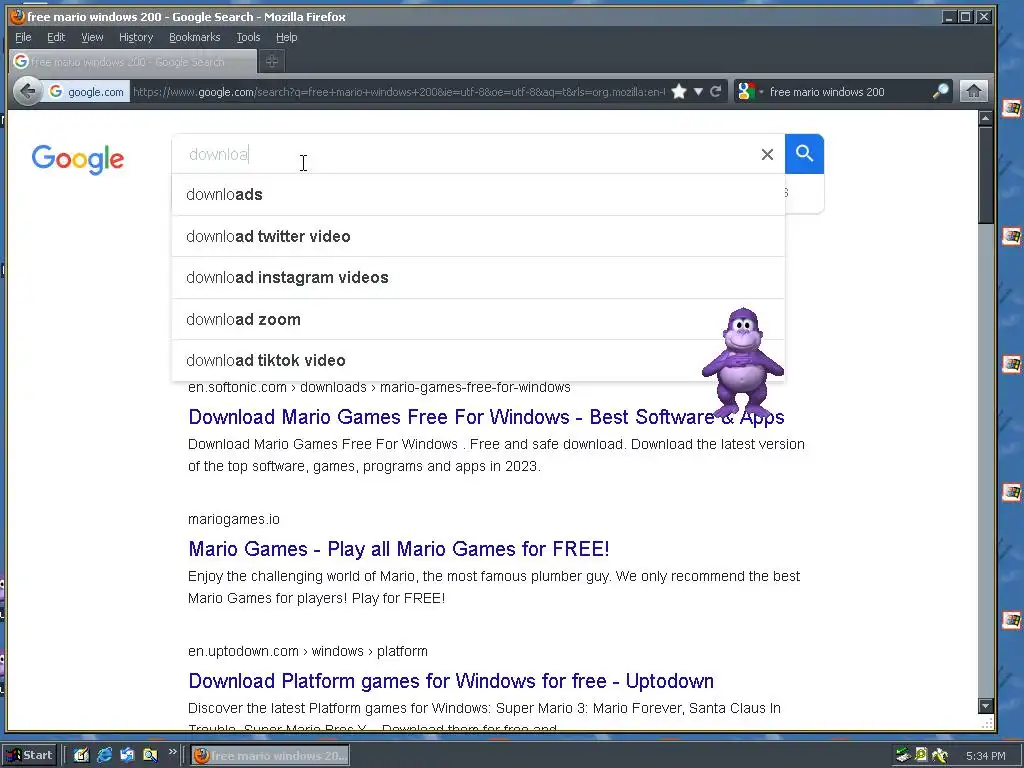Viewport: 1024px width, 768px height.
Task: Click the google.com site identity badge
Action: [x=87, y=92]
